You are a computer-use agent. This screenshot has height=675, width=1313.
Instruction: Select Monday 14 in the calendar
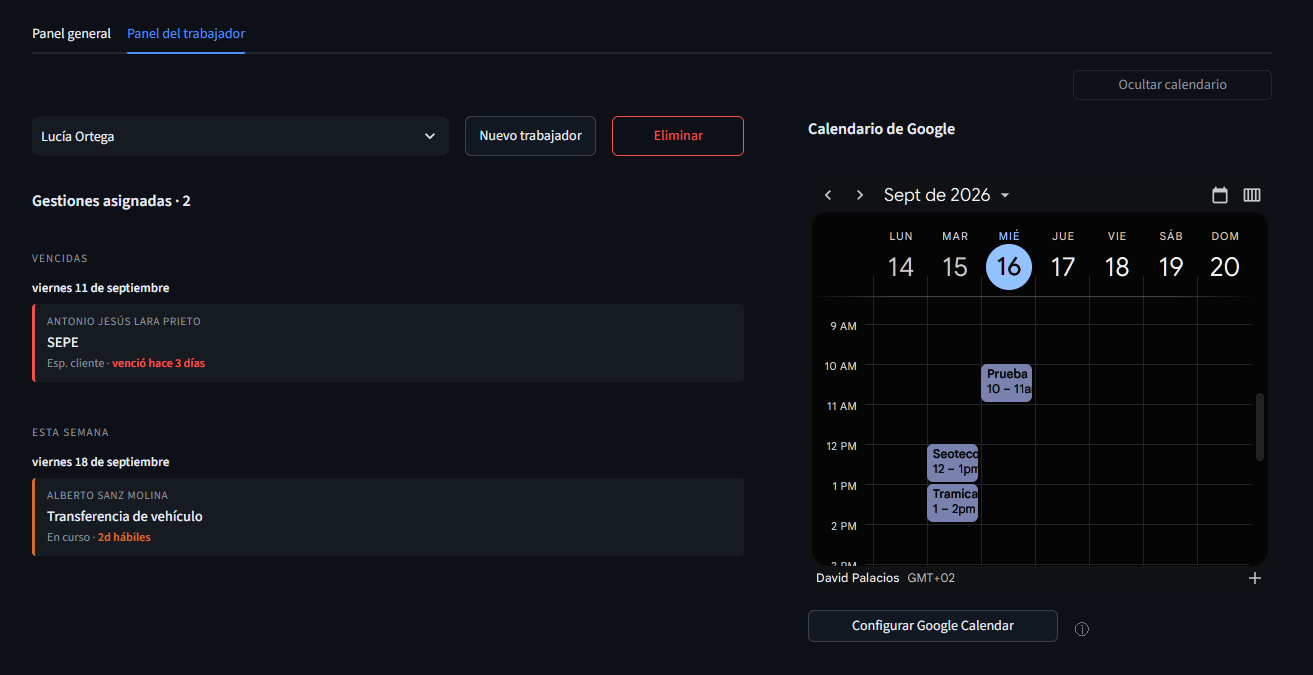pyautogui.click(x=901, y=267)
